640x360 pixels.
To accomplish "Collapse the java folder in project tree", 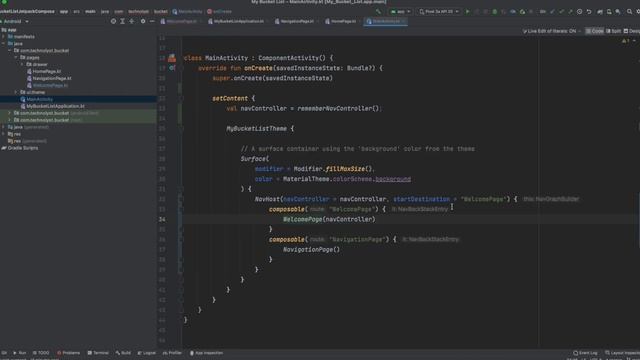I will click(x=4, y=44).
